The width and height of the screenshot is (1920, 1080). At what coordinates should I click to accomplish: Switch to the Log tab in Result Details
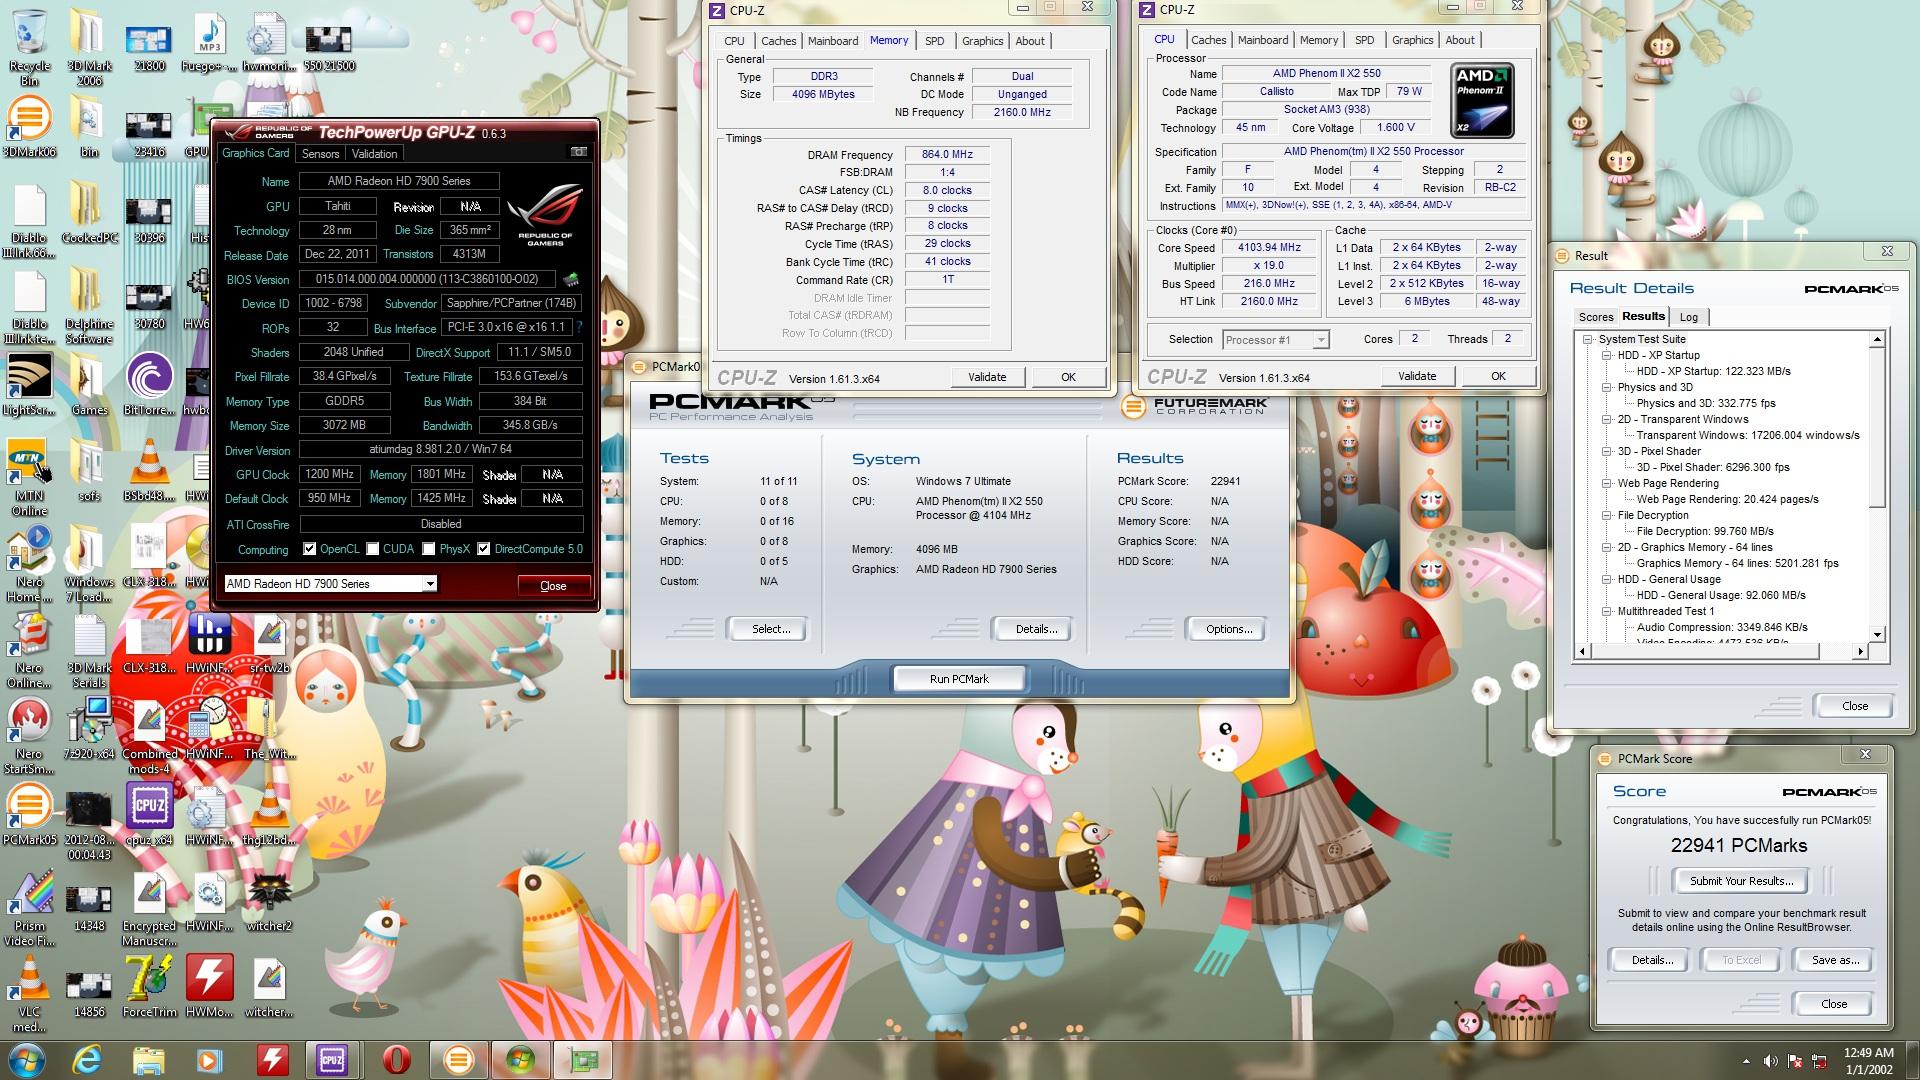click(x=1689, y=317)
